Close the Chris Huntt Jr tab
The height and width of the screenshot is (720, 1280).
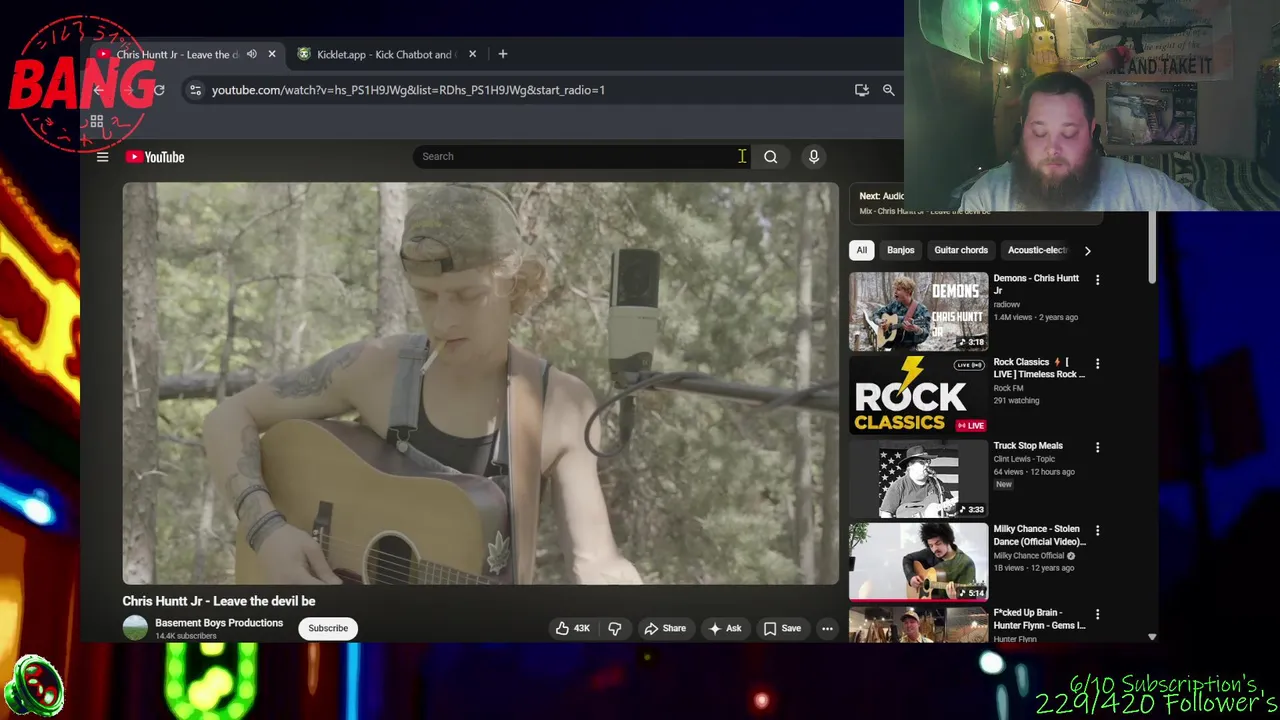tap(271, 54)
